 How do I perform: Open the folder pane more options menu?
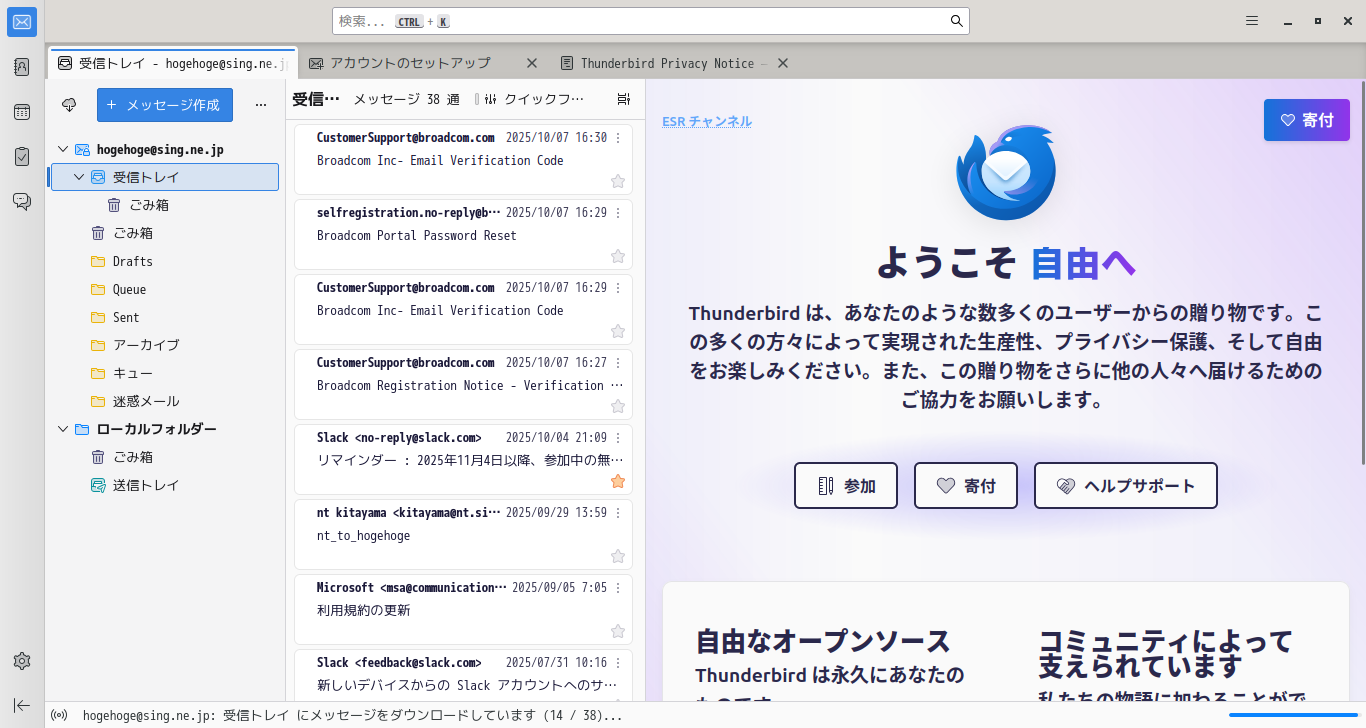[x=261, y=104]
